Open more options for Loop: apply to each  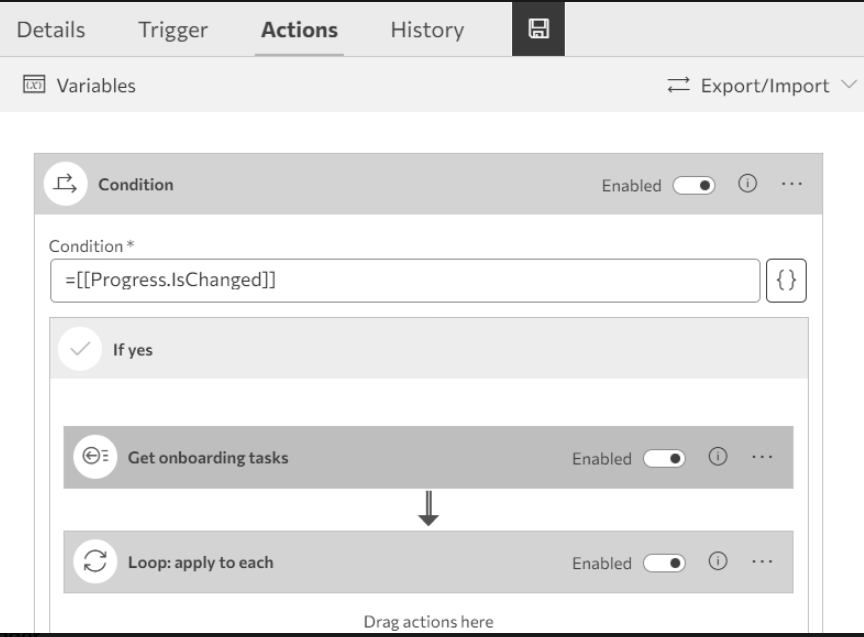[x=762, y=562]
